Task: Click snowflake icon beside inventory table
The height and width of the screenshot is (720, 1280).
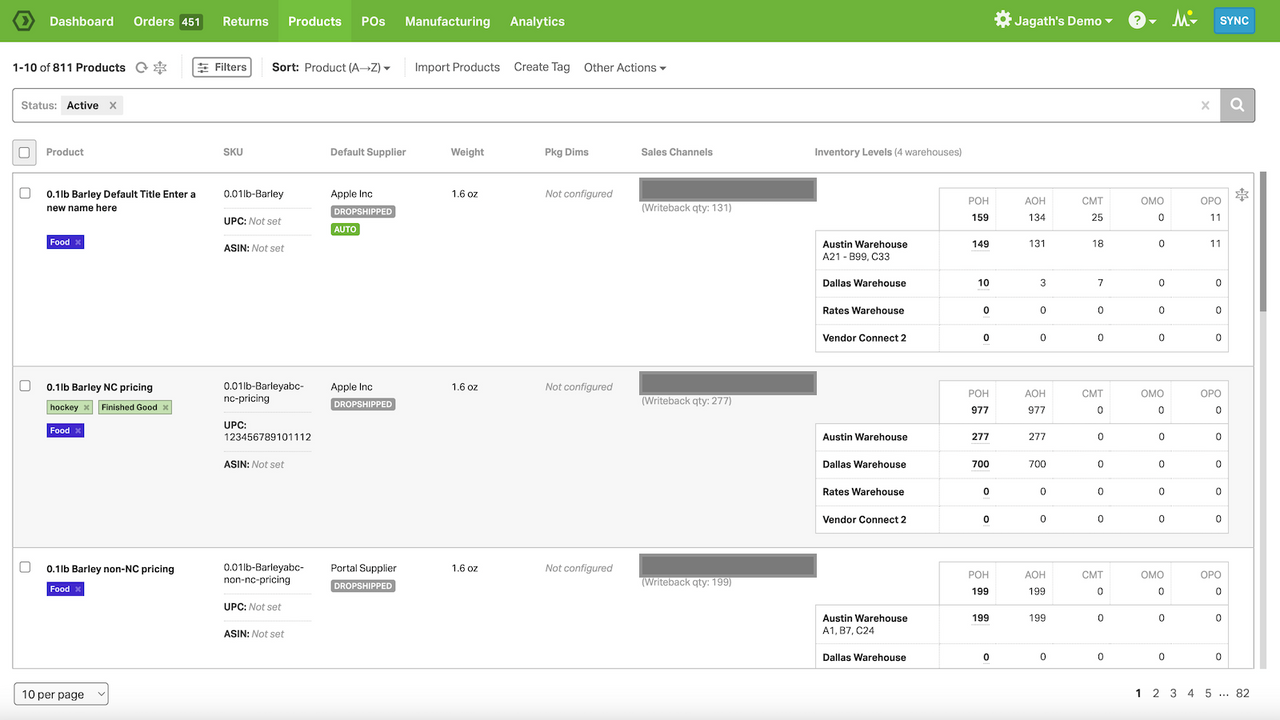Action: (1241, 194)
